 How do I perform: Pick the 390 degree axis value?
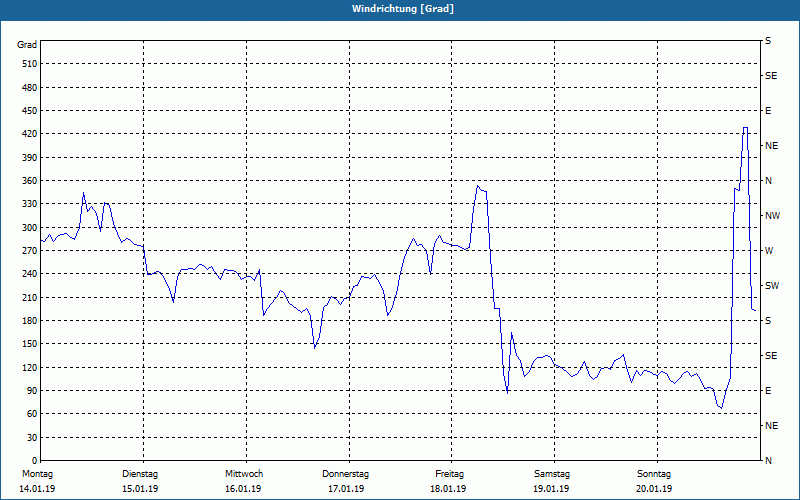[x=30, y=158]
